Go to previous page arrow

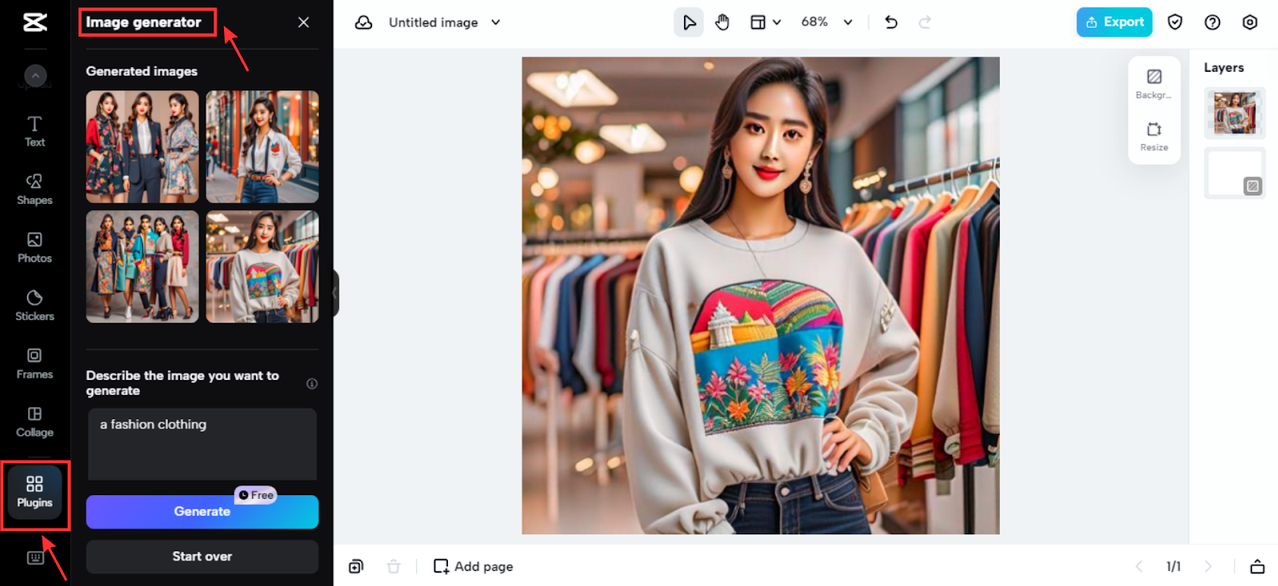point(1139,566)
